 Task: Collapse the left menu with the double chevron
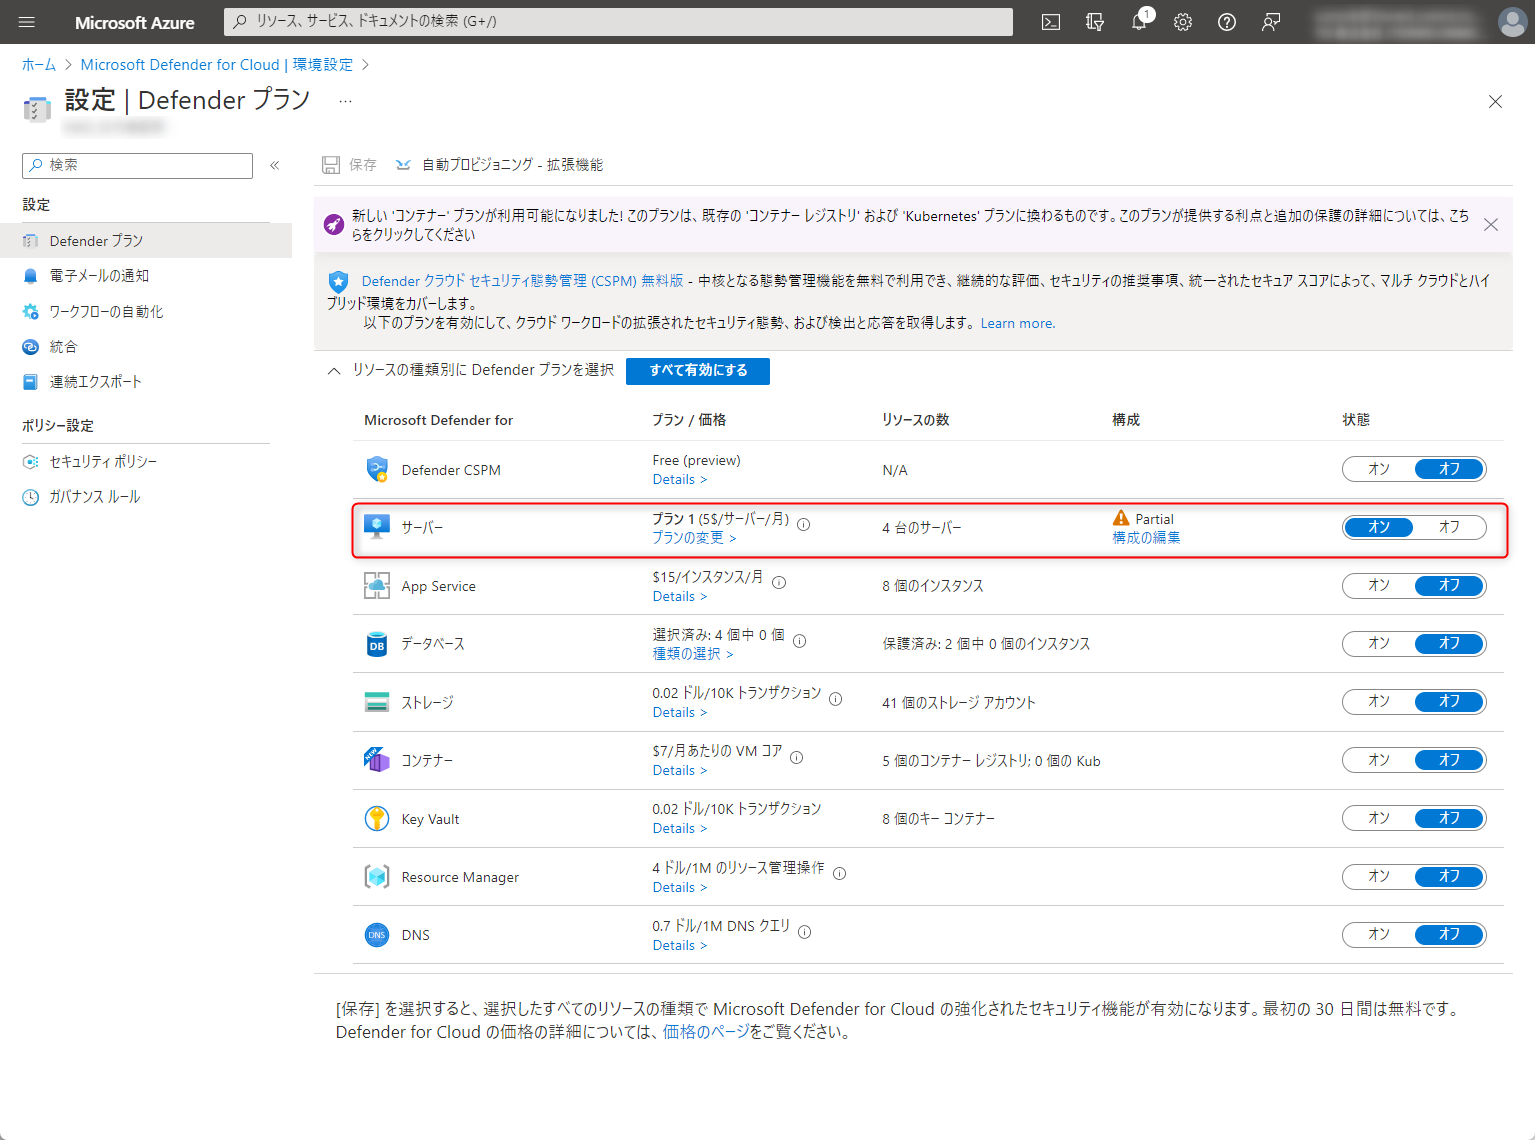[275, 165]
